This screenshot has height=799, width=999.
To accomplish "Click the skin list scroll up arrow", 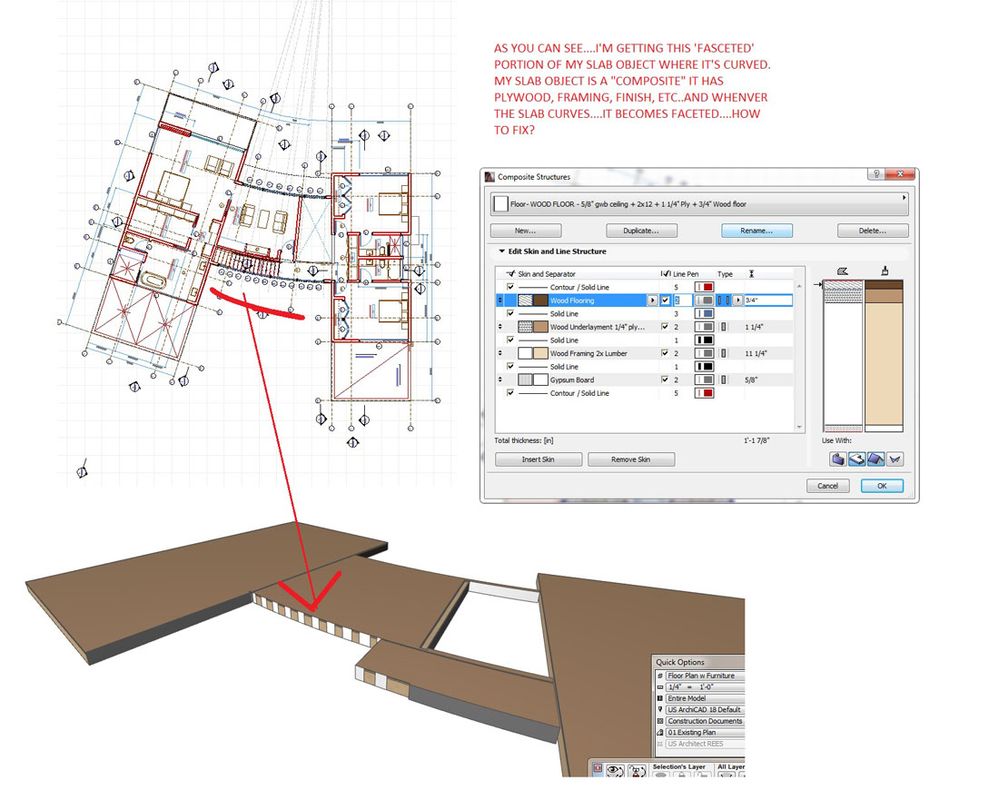I will pyautogui.click(x=800, y=286).
